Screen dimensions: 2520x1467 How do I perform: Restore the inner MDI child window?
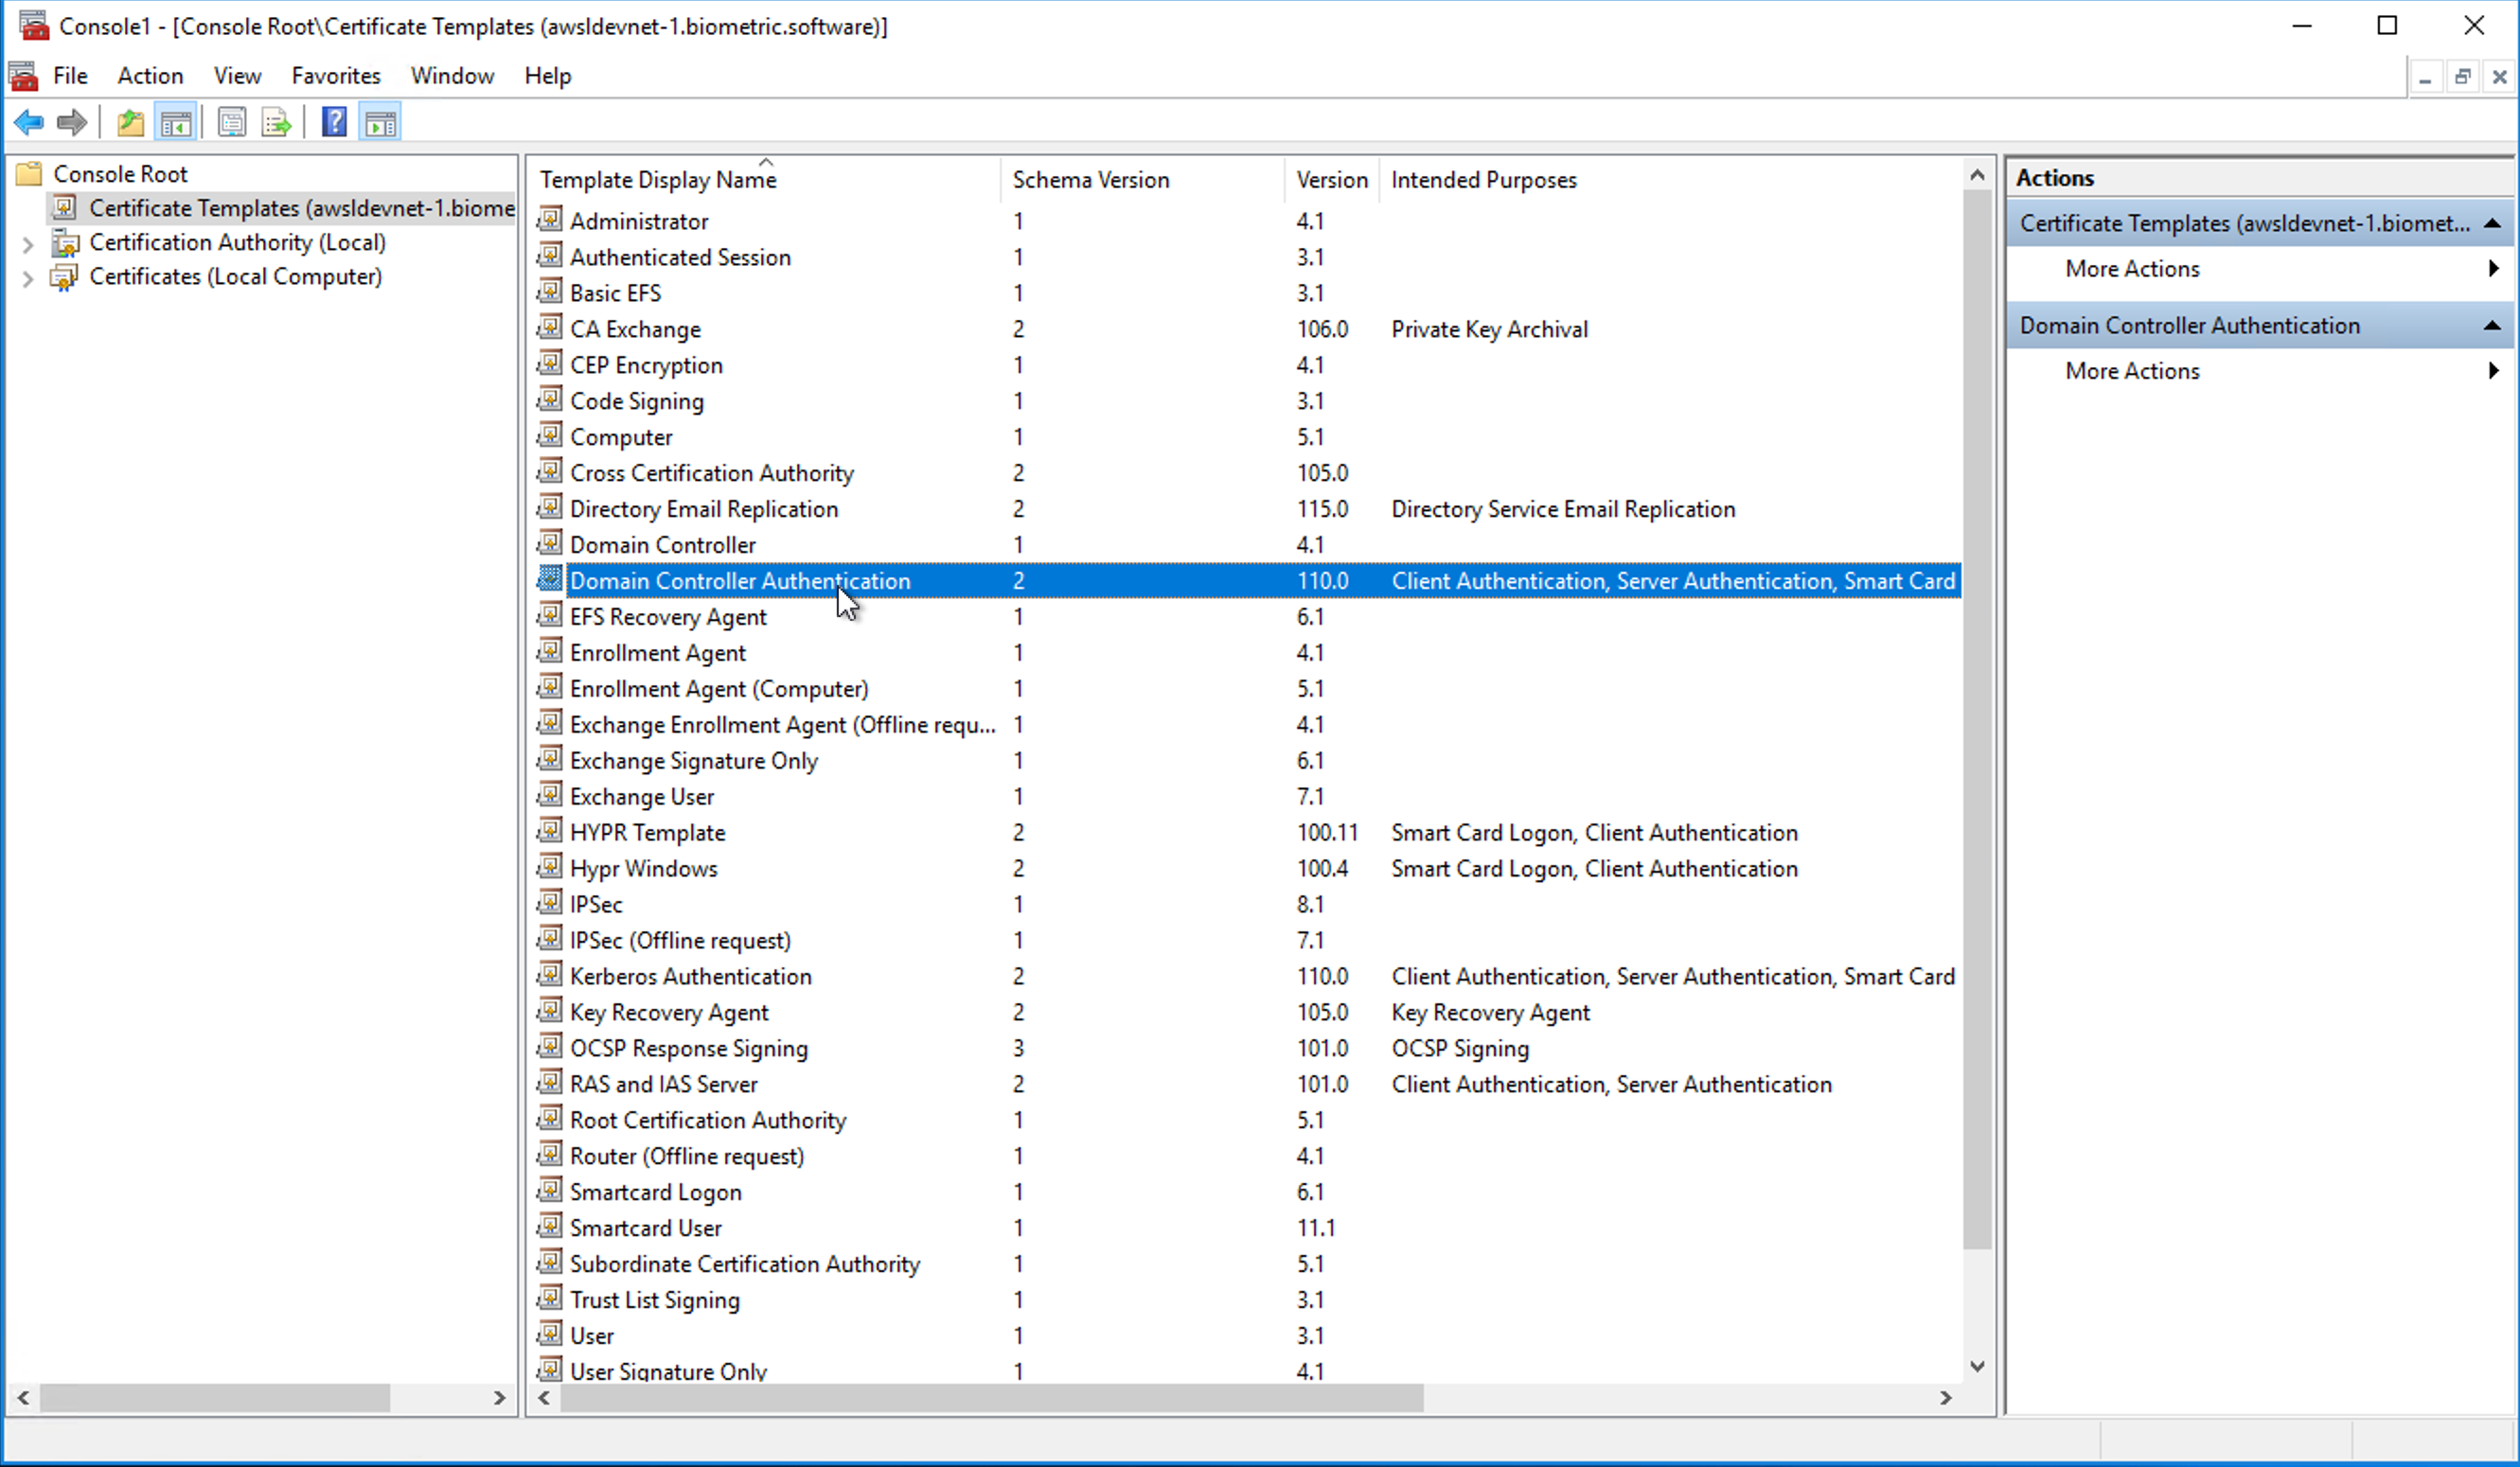(2462, 76)
